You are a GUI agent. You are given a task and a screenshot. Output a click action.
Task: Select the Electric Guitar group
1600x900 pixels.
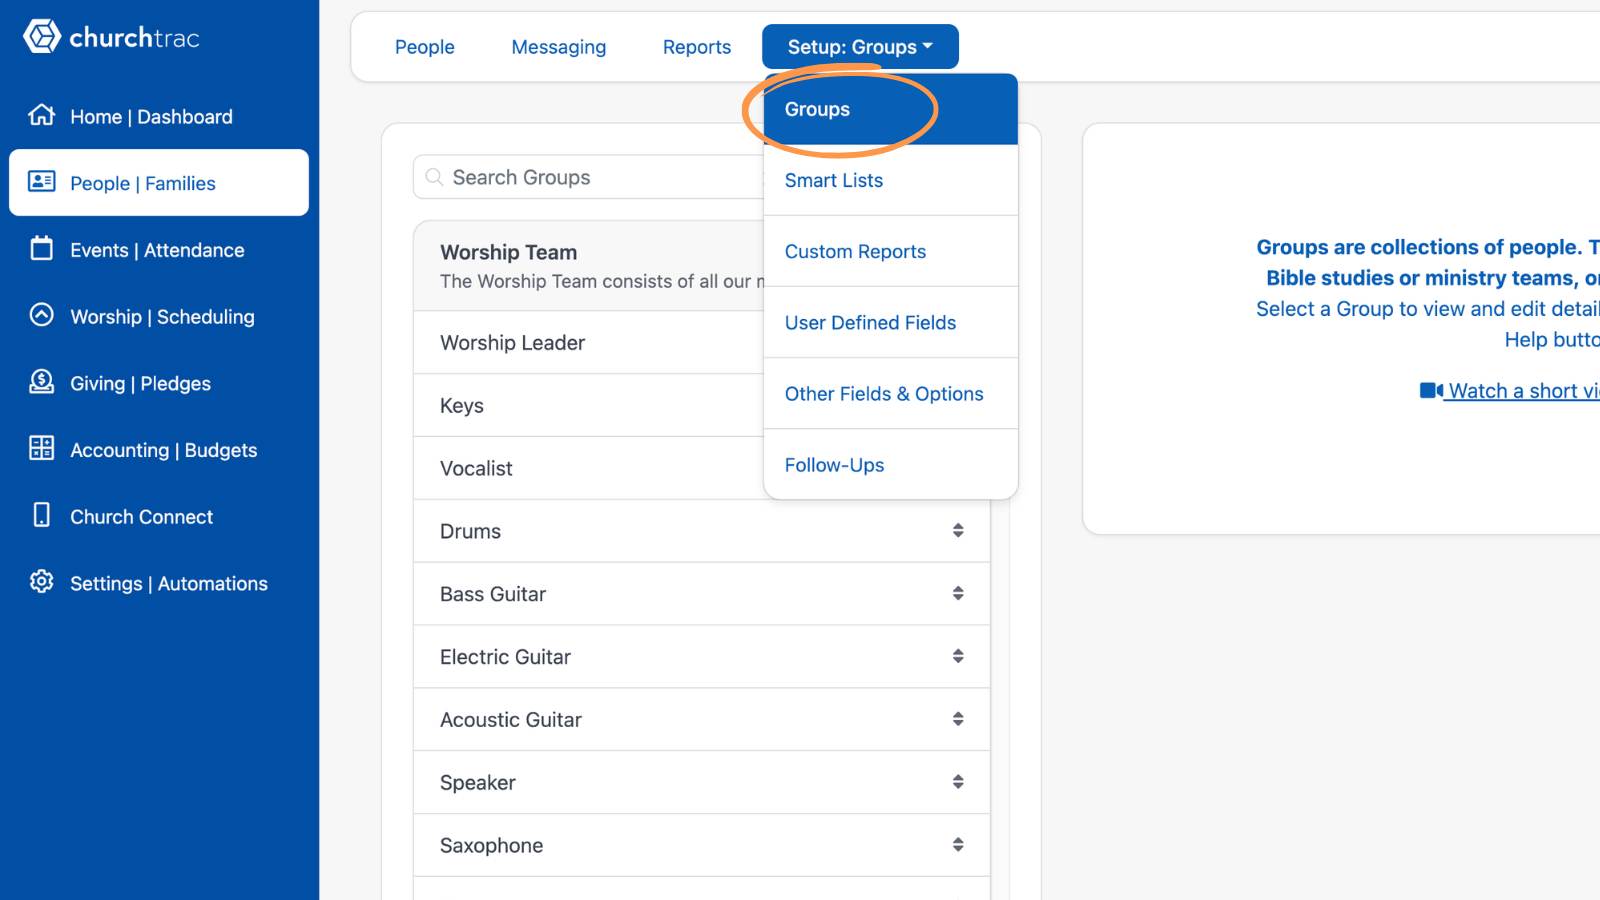coord(701,657)
